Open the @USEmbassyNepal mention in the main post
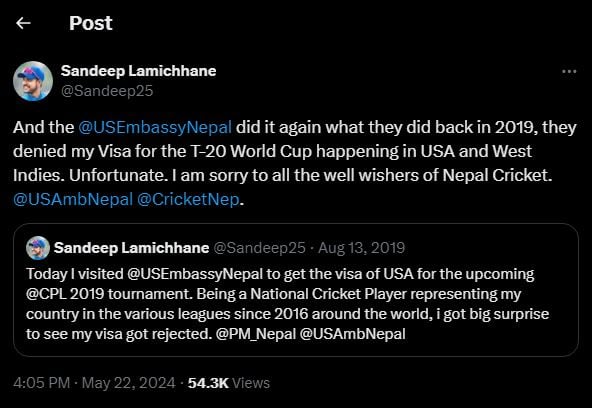Screen dimensions: 592x408 click(155, 127)
